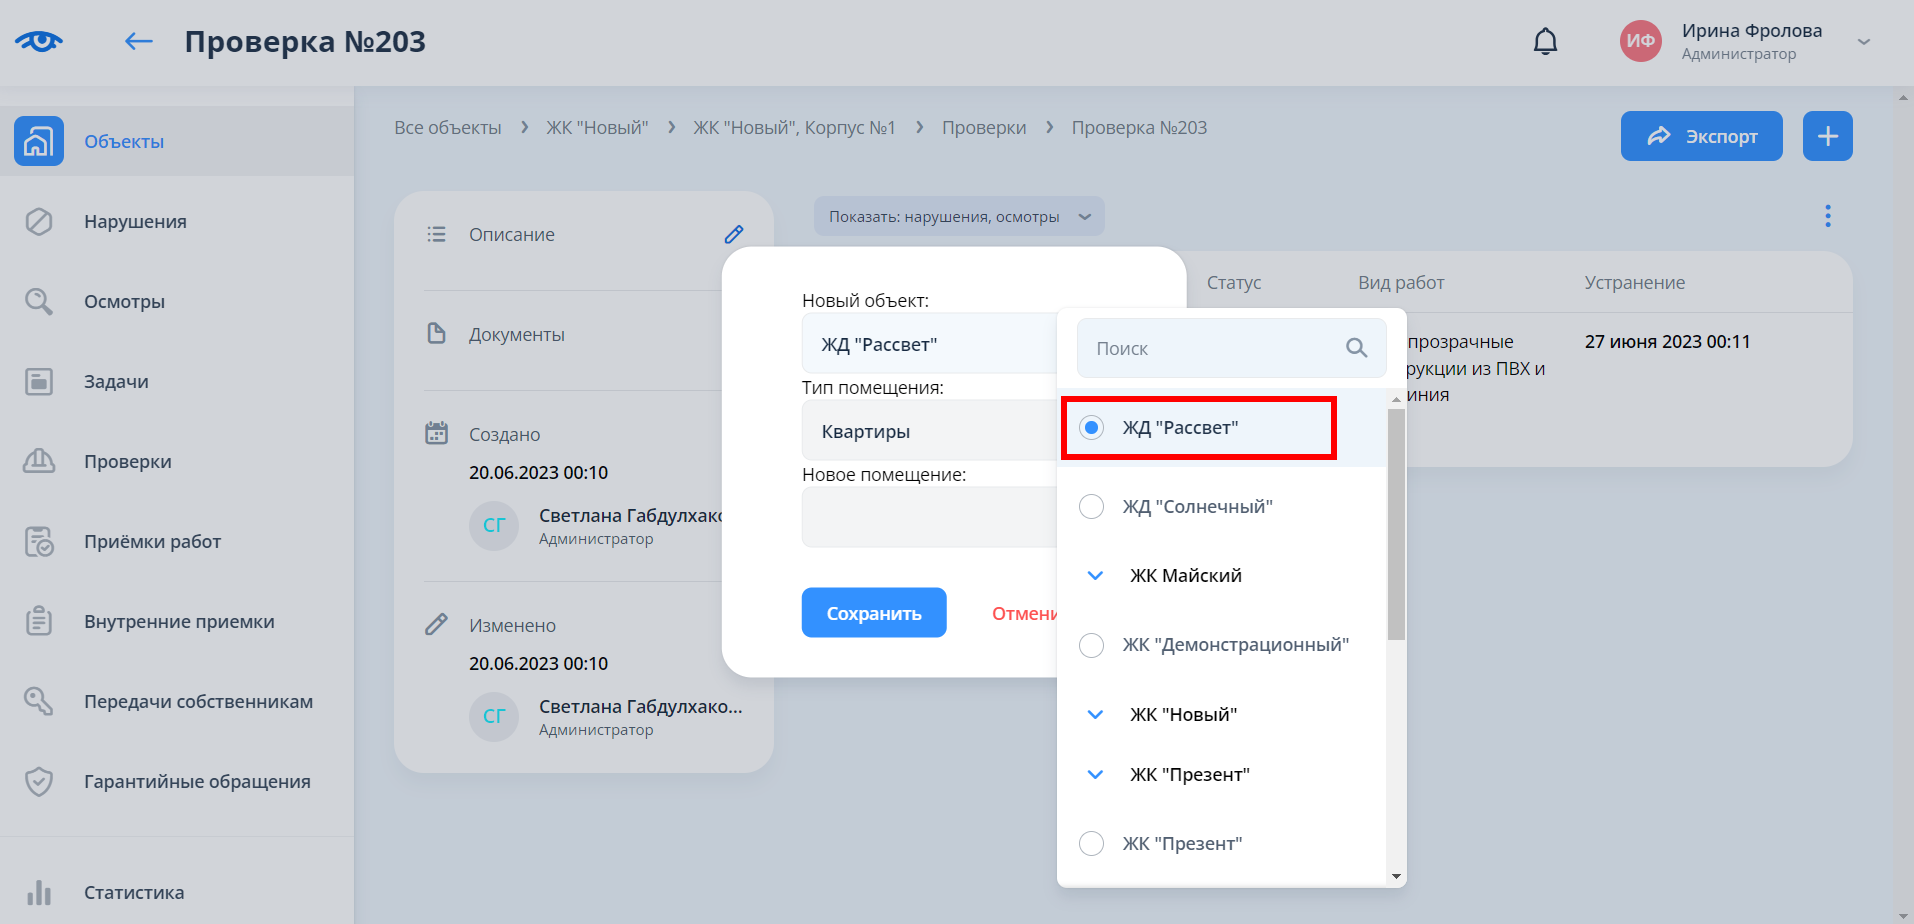Screen dimensions: 1914x924
Task: Open the Показать: нарушения, осмотры dropdown
Action: click(x=958, y=217)
